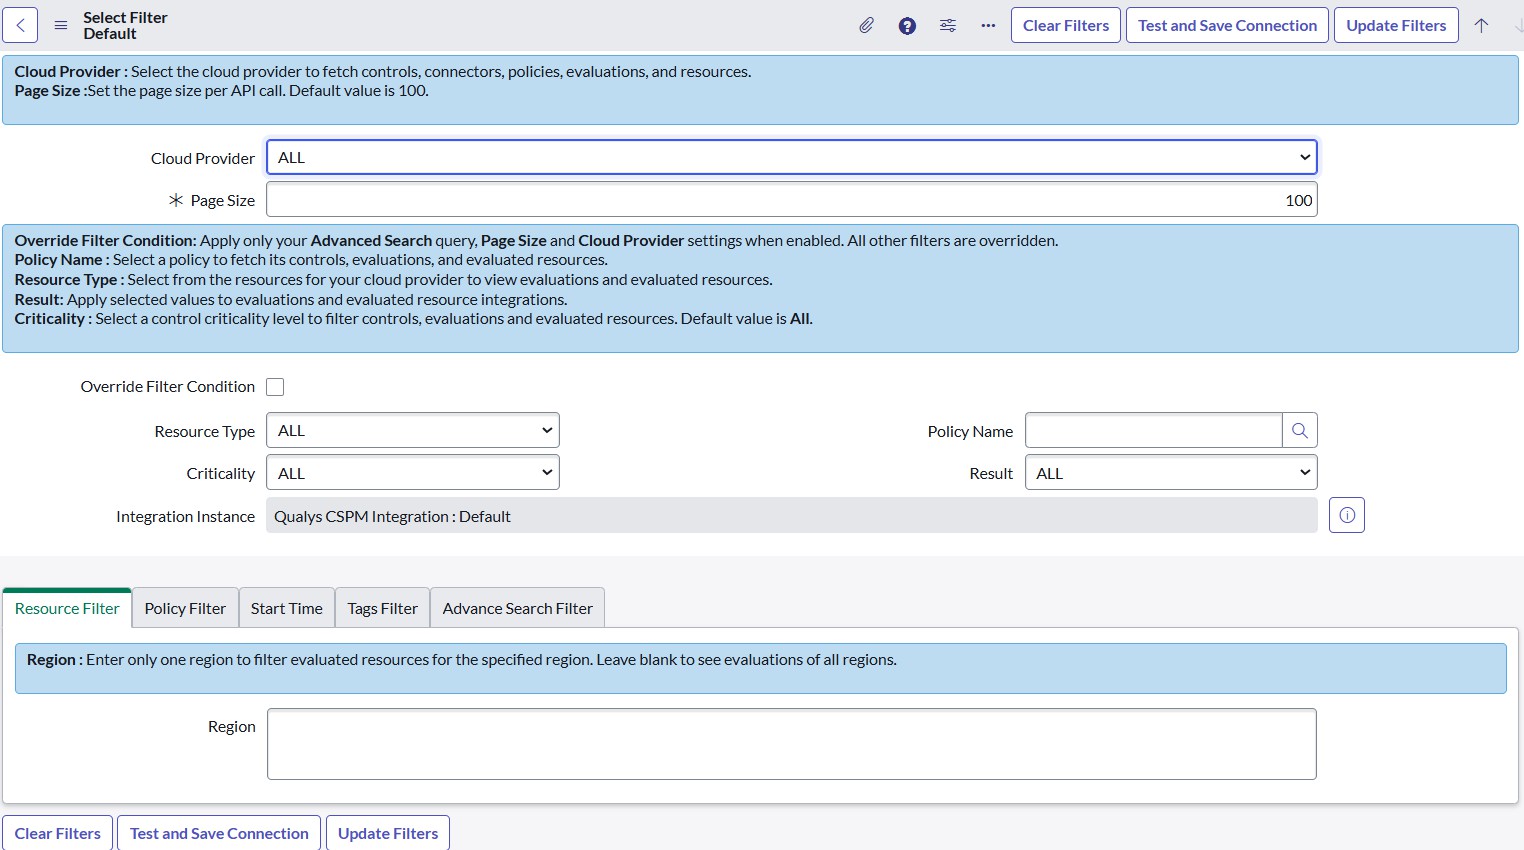The height and width of the screenshot is (850, 1524).
Task: Open the Start Time tab
Action: (x=287, y=608)
